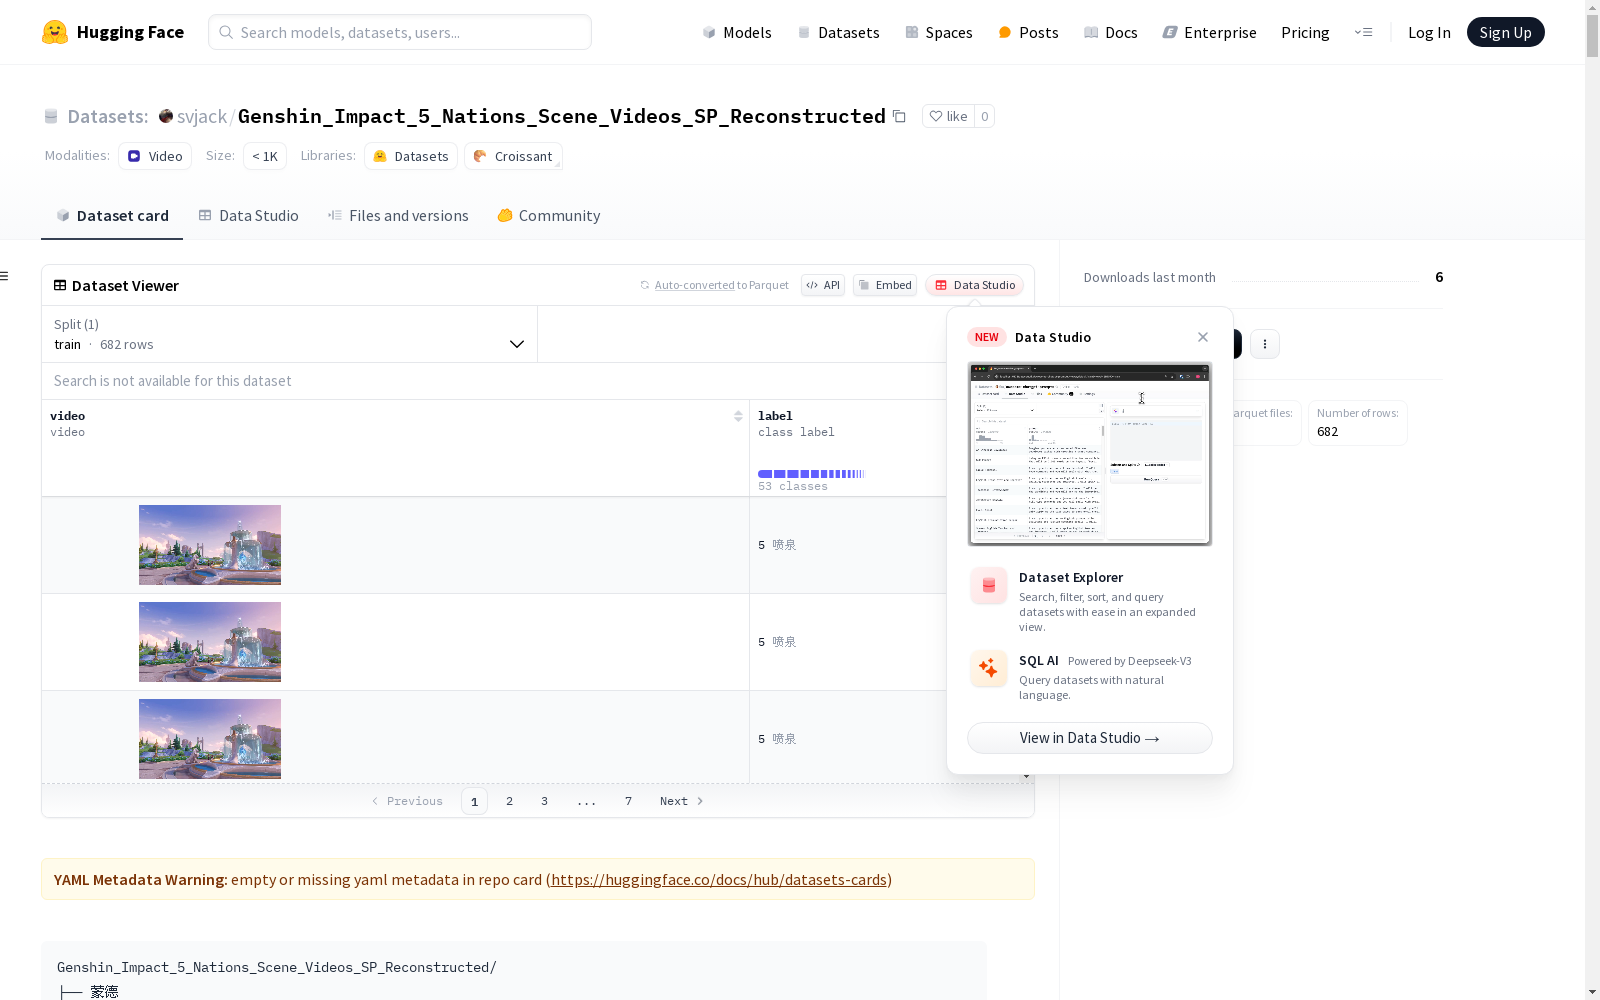The width and height of the screenshot is (1600, 1000).
Task: Click the second video thumbnail row
Action: click(x=210, y=642)
